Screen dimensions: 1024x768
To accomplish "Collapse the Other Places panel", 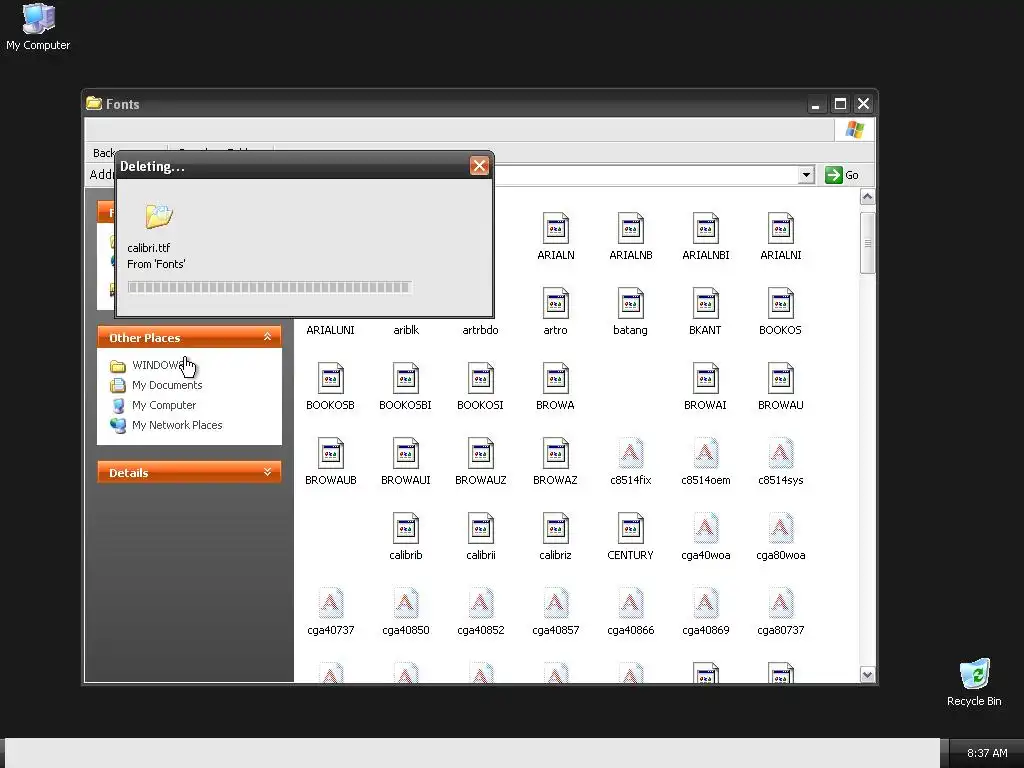I will click(267, 337).
